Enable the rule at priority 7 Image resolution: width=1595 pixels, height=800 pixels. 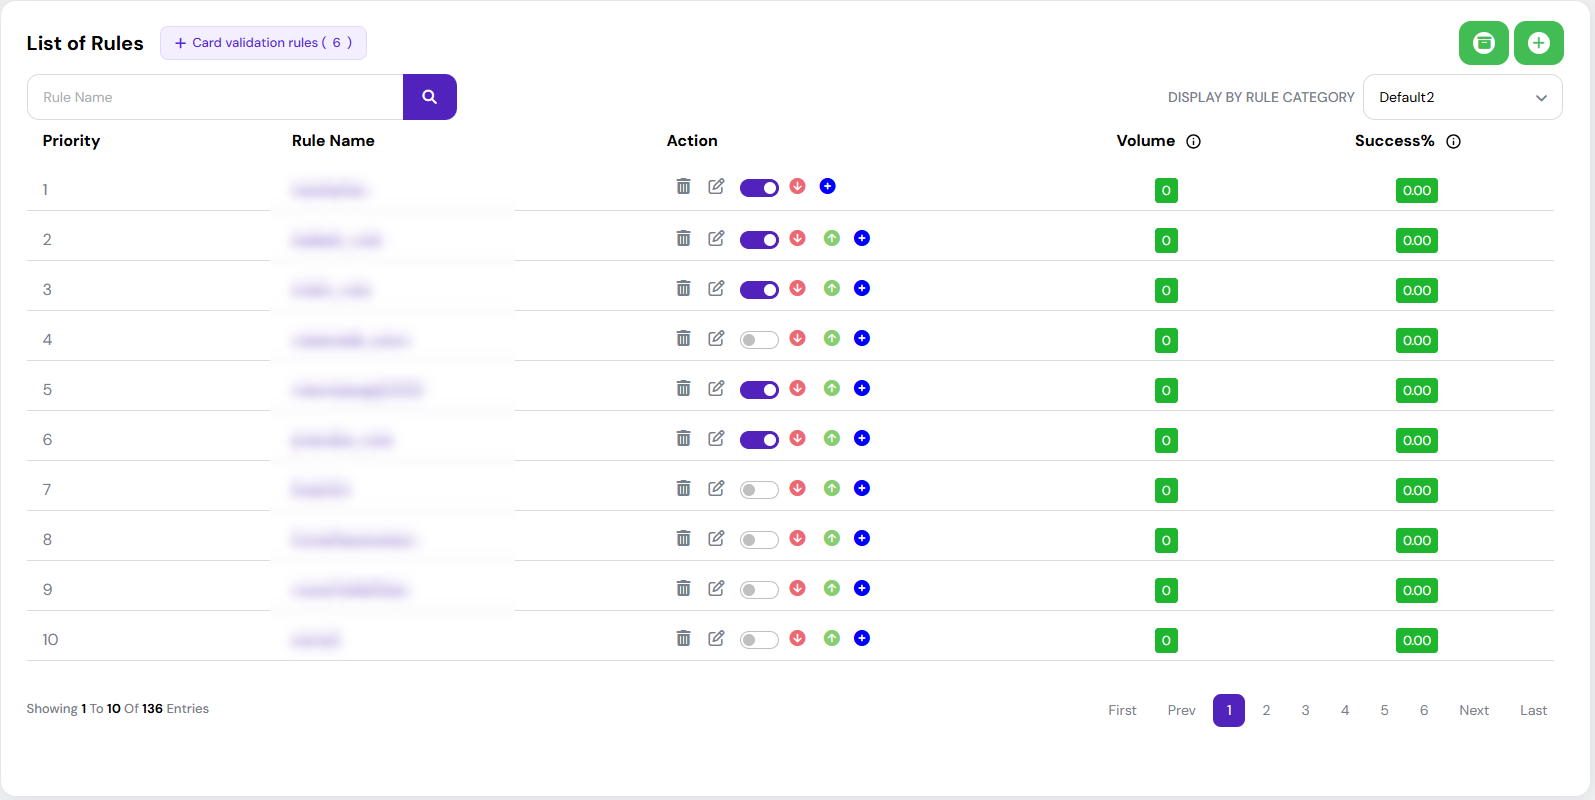[x=759, y=490]
